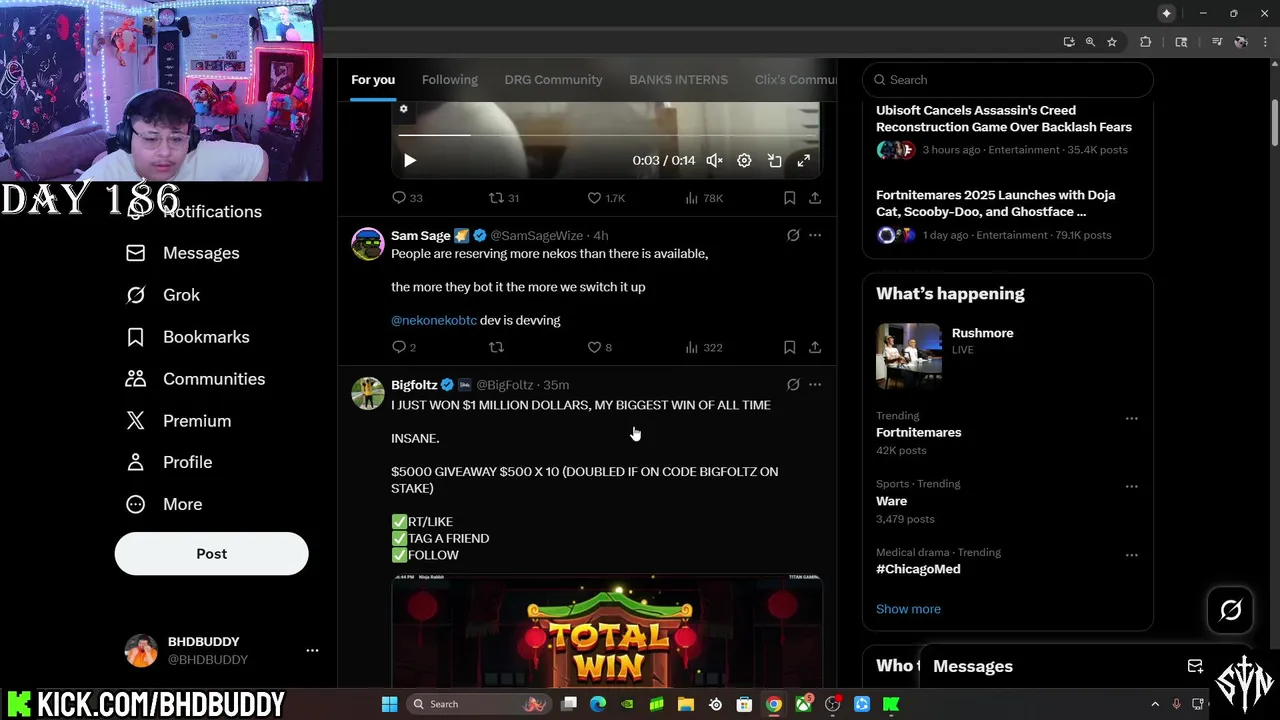Open Communities in the left sidebar
This screenshot has width=1280, height=720.
click(195, 379)
